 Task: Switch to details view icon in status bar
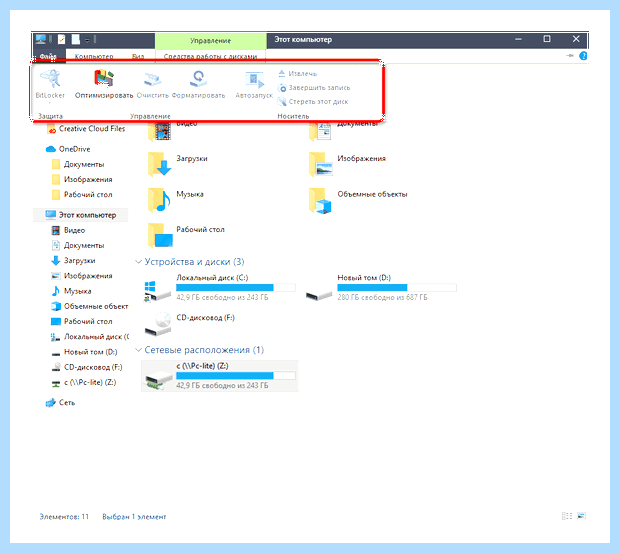tap(567, 516)
